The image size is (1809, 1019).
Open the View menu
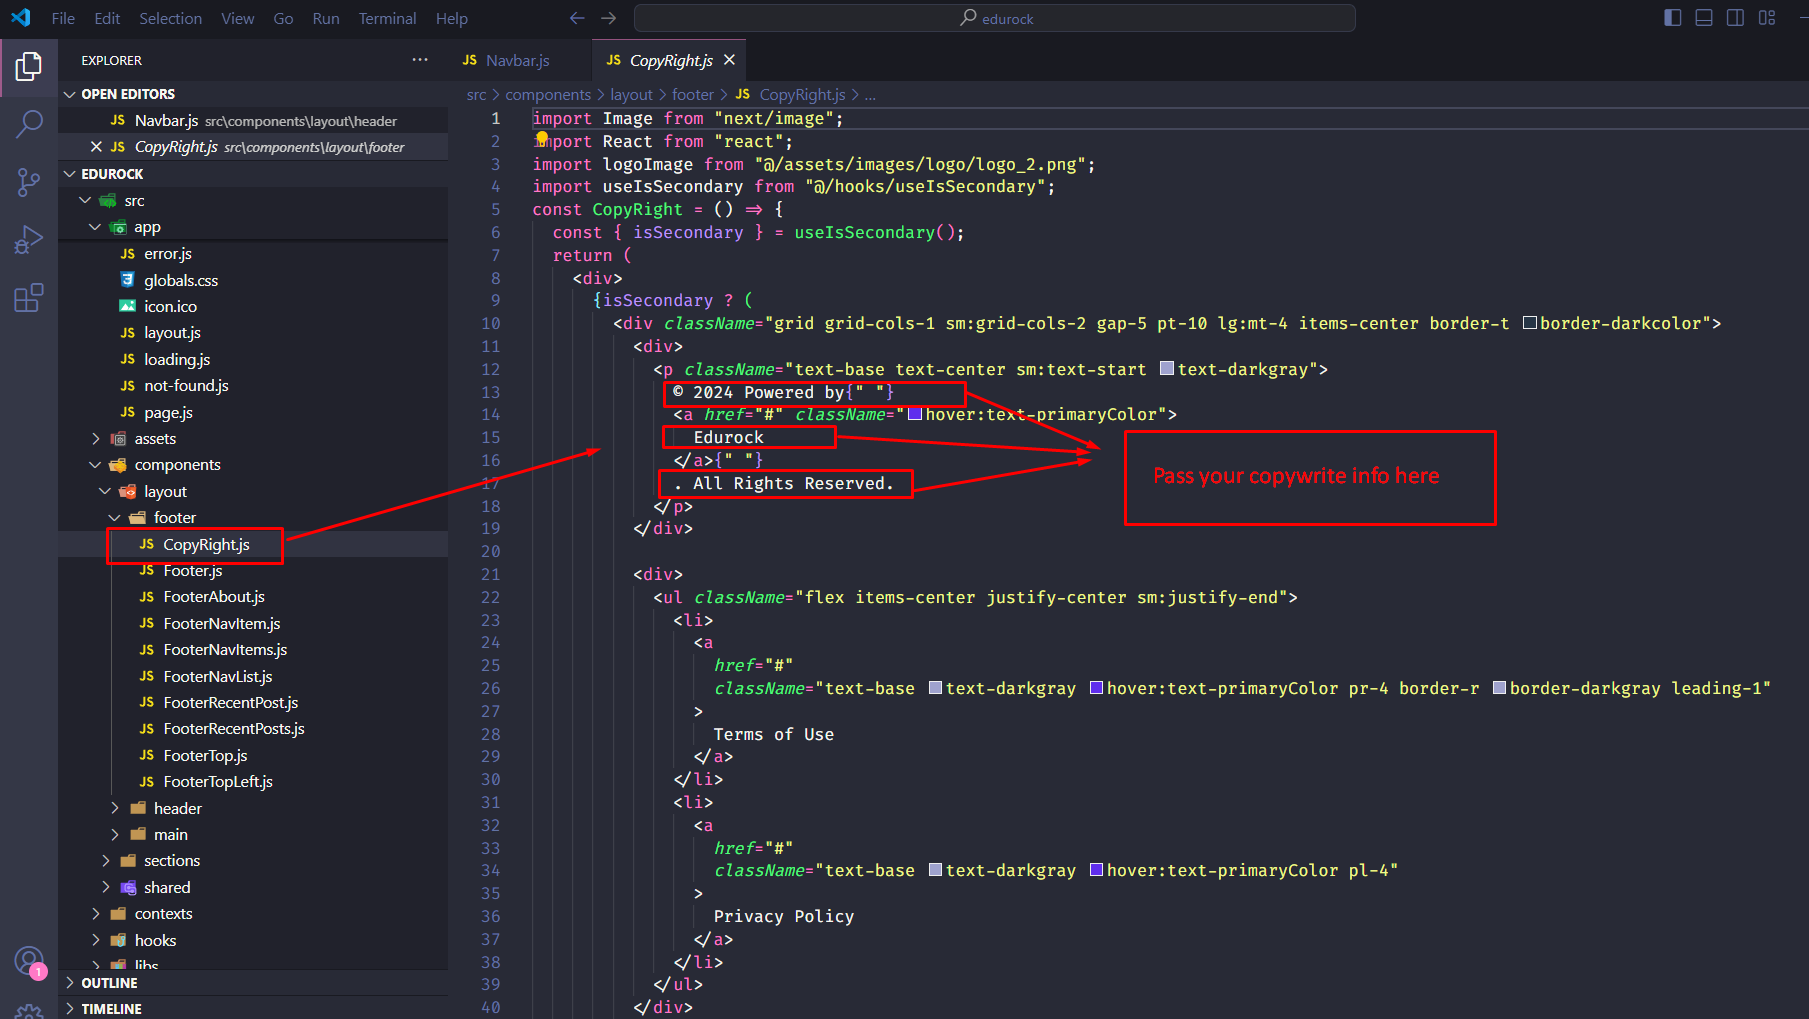tap(238, 18)
